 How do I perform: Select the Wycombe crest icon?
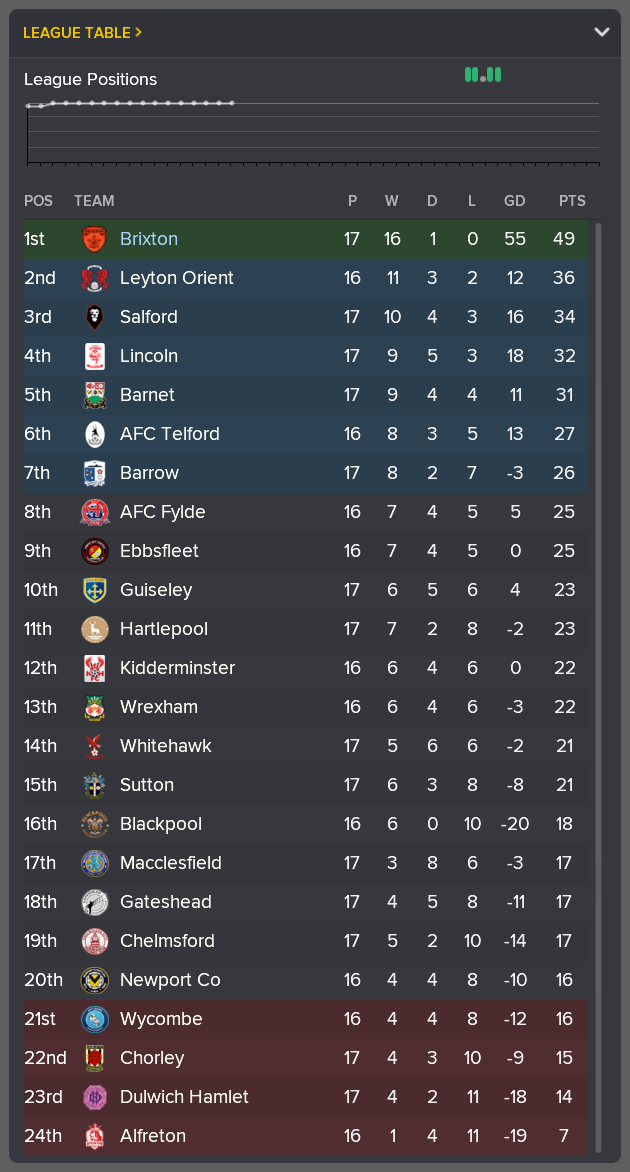(95, 1018)
